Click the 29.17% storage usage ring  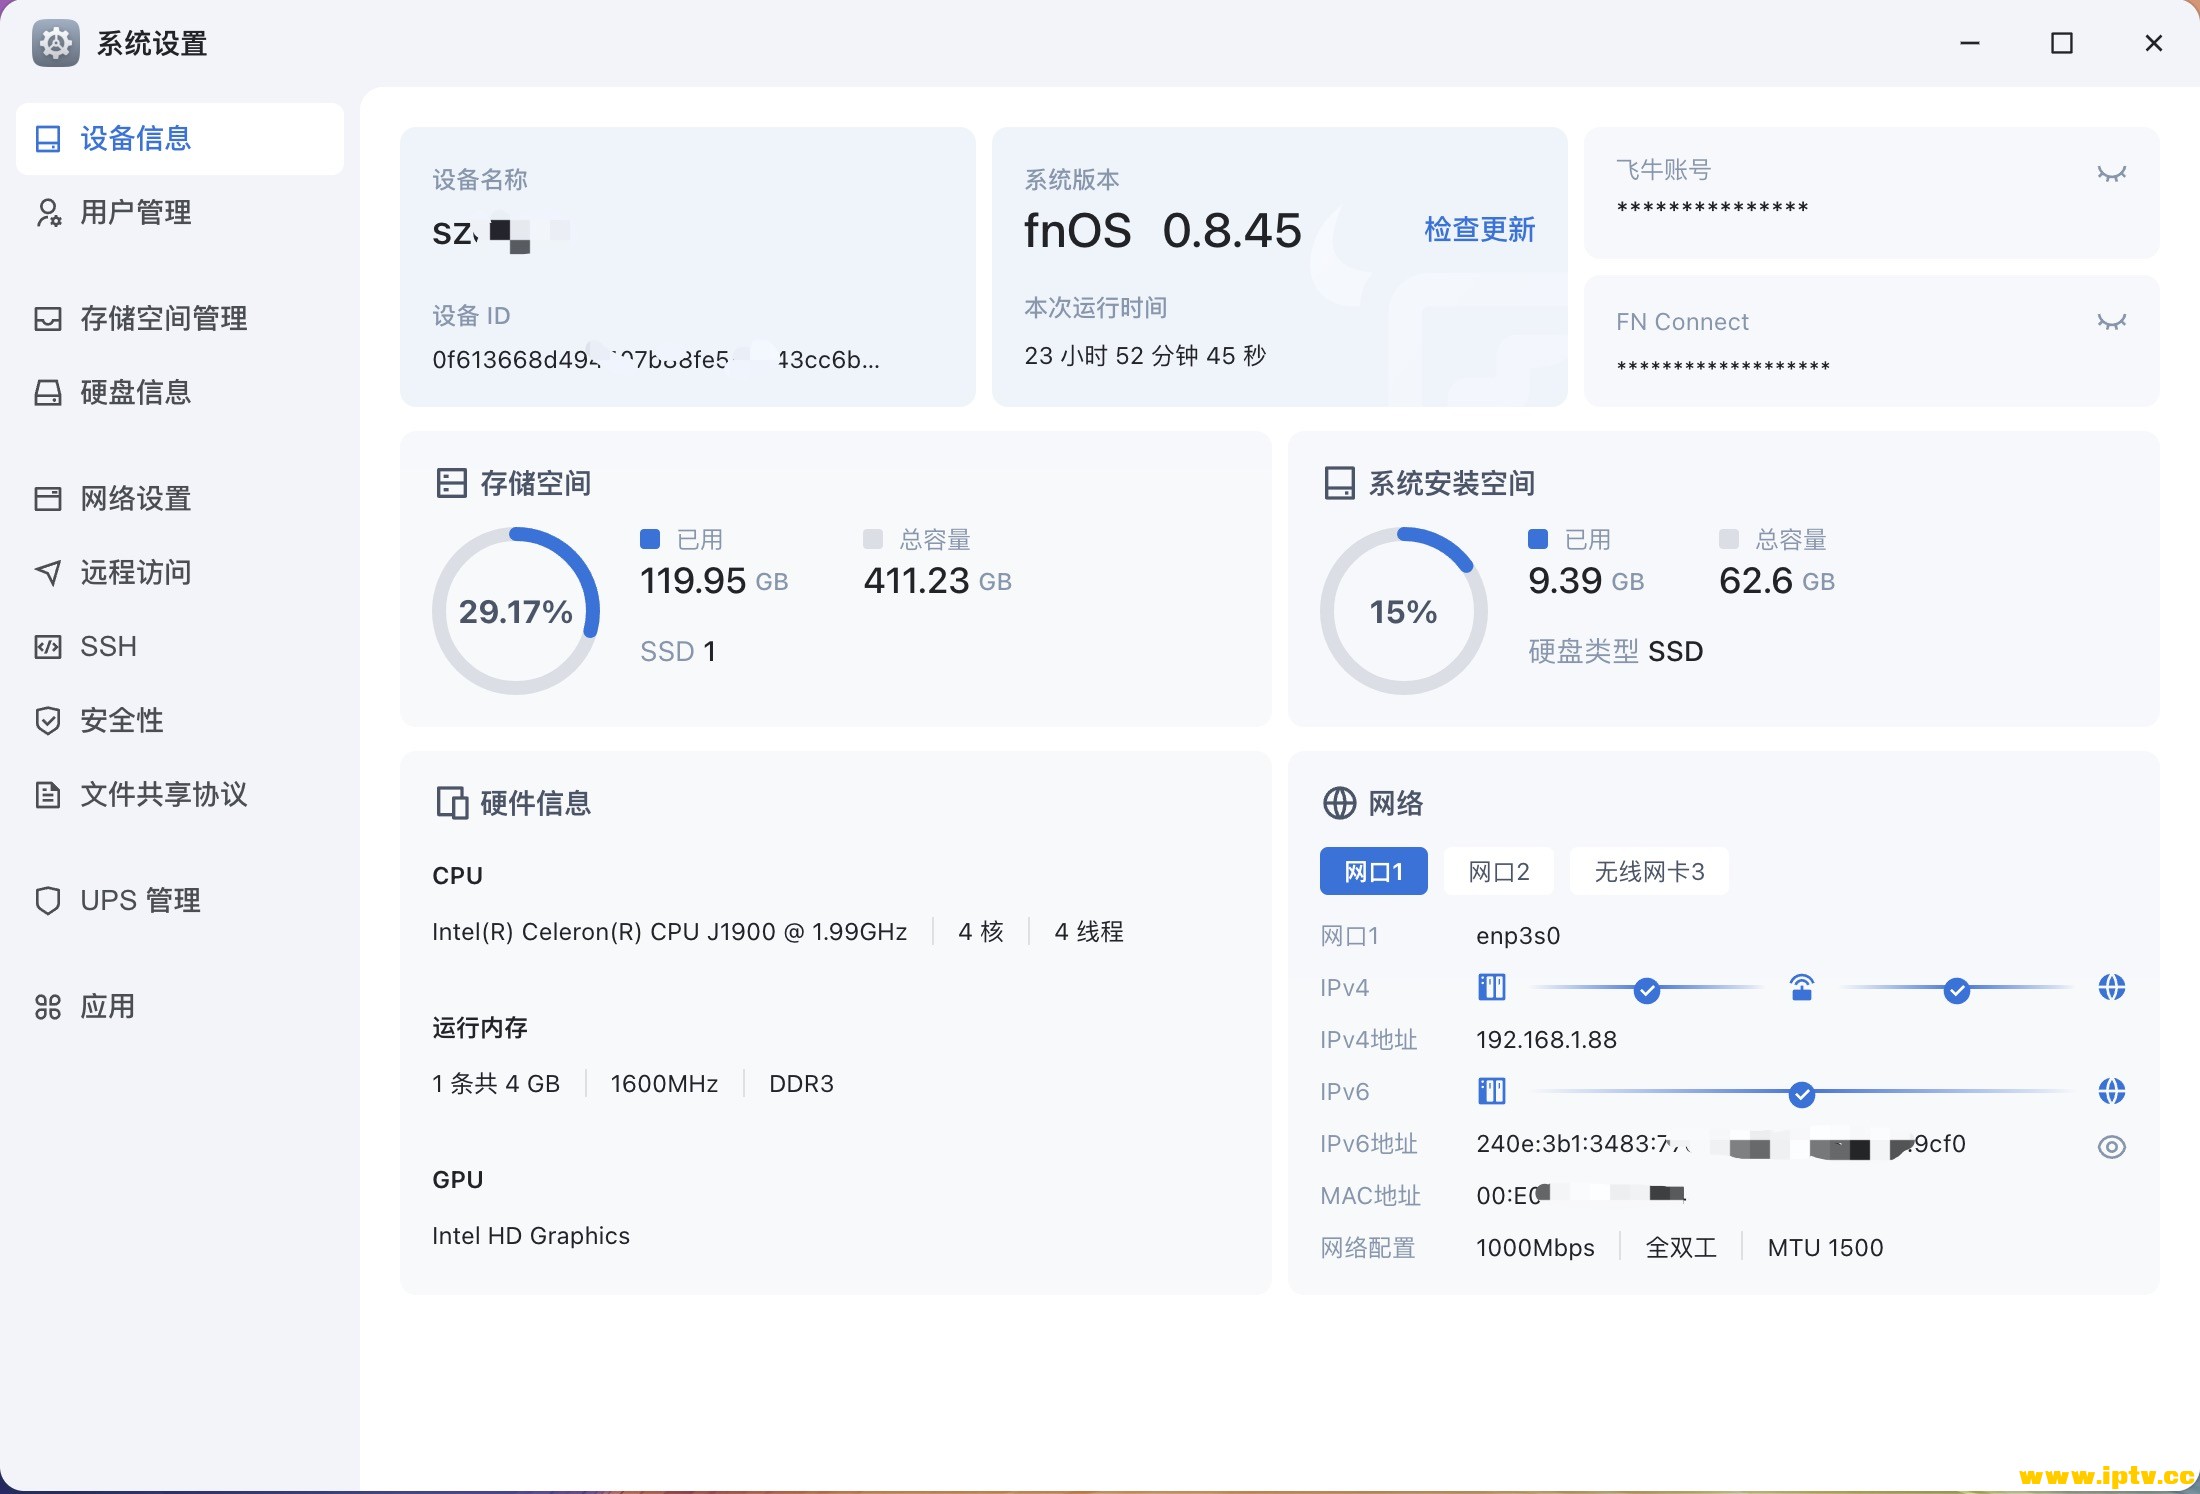click(516, 611)
